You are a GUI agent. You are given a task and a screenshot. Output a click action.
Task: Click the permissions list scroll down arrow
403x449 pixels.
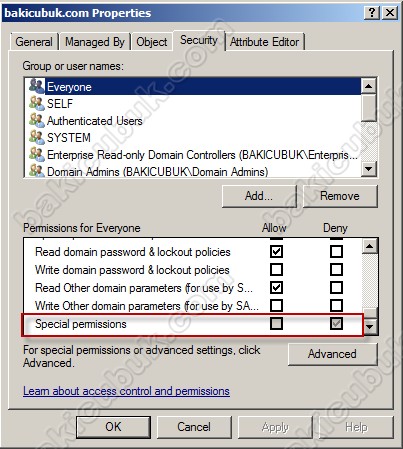370,327
